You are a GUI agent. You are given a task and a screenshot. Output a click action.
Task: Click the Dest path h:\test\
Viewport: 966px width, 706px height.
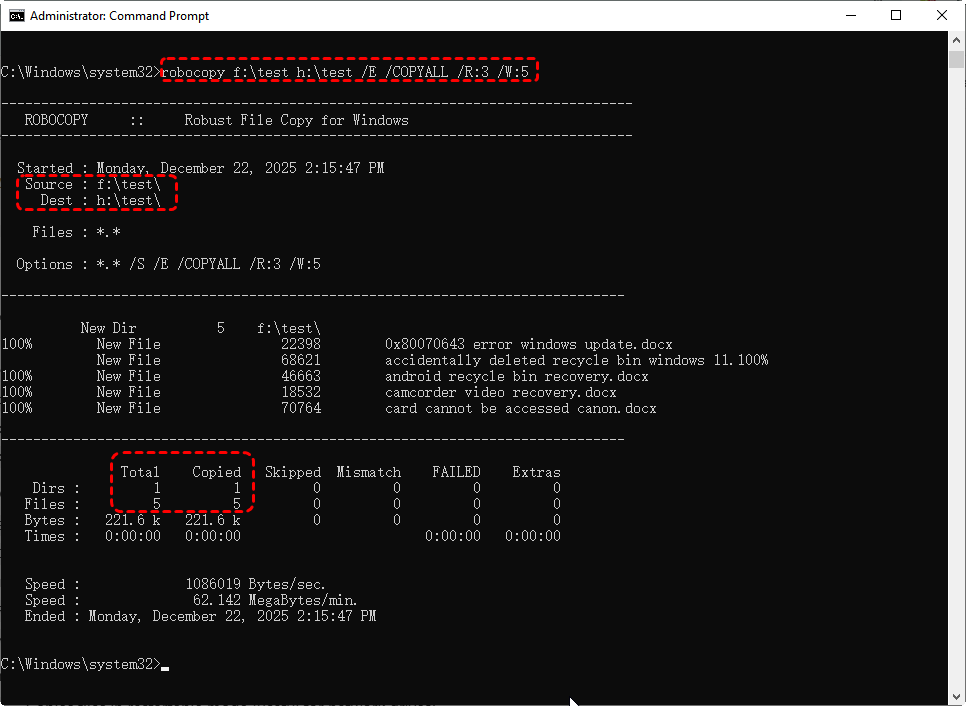pos(128,200)
